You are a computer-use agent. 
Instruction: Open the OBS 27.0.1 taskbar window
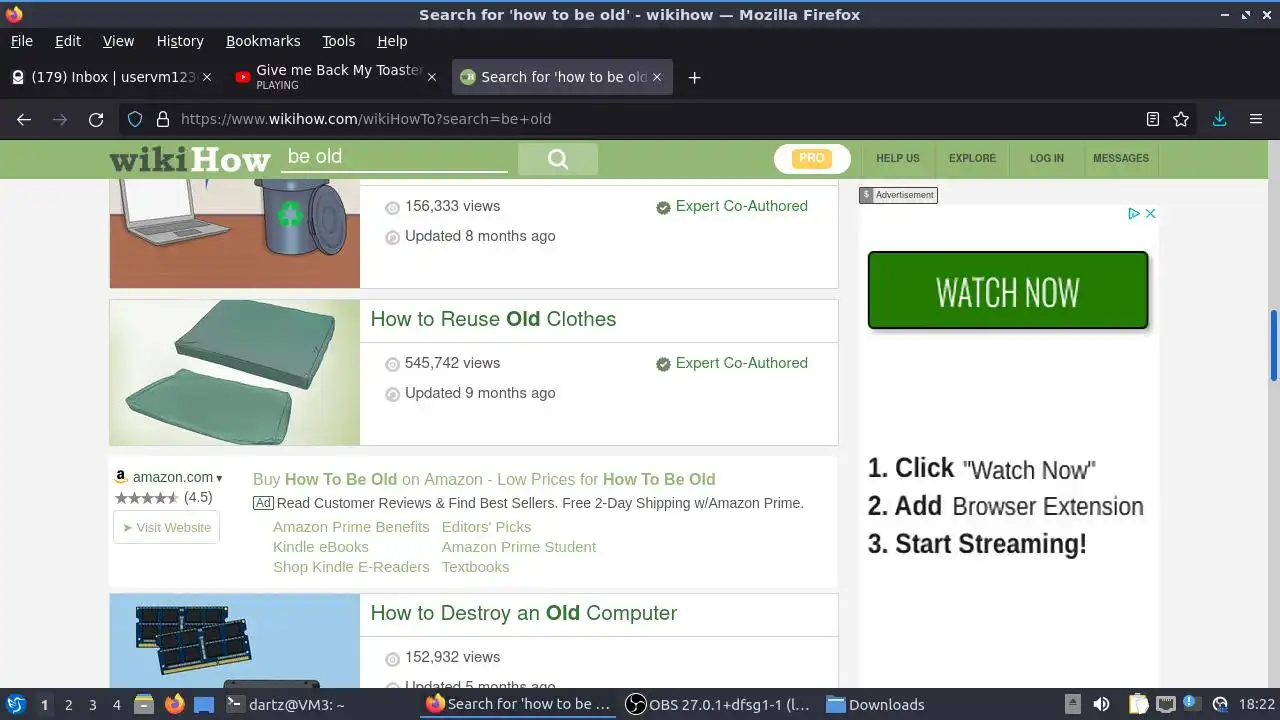click(x=718, y=705)
